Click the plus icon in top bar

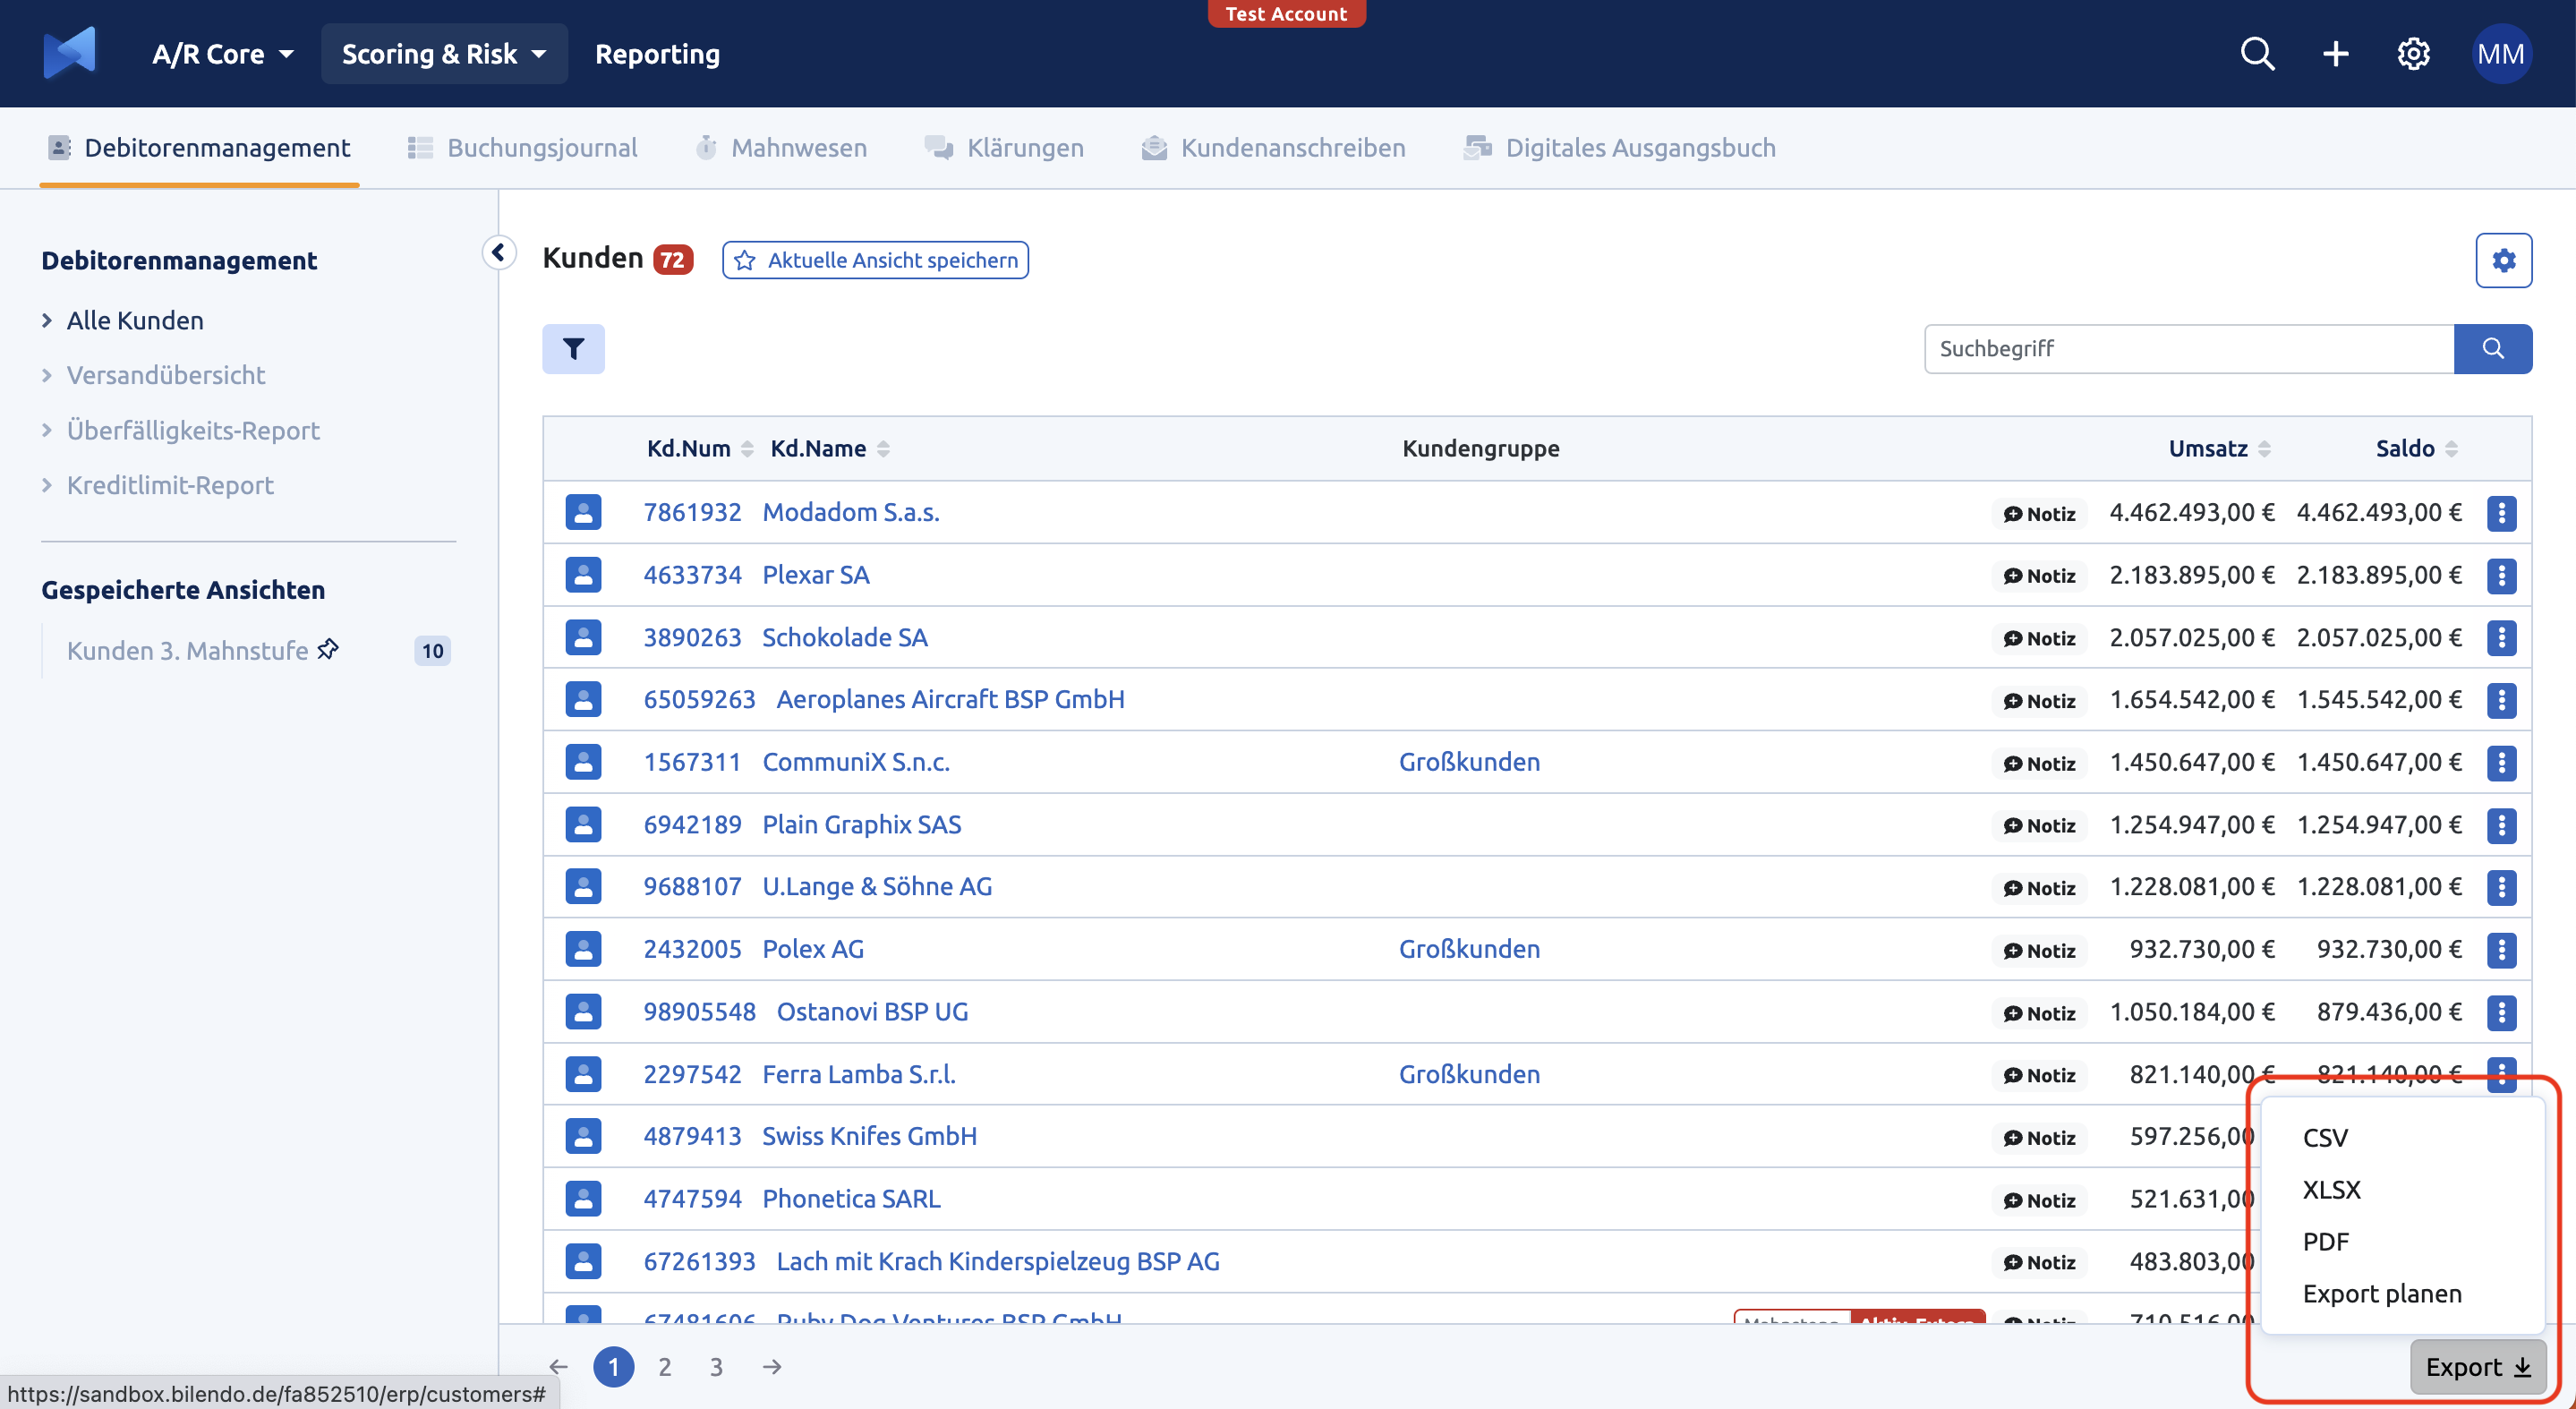pos(2335,54)
